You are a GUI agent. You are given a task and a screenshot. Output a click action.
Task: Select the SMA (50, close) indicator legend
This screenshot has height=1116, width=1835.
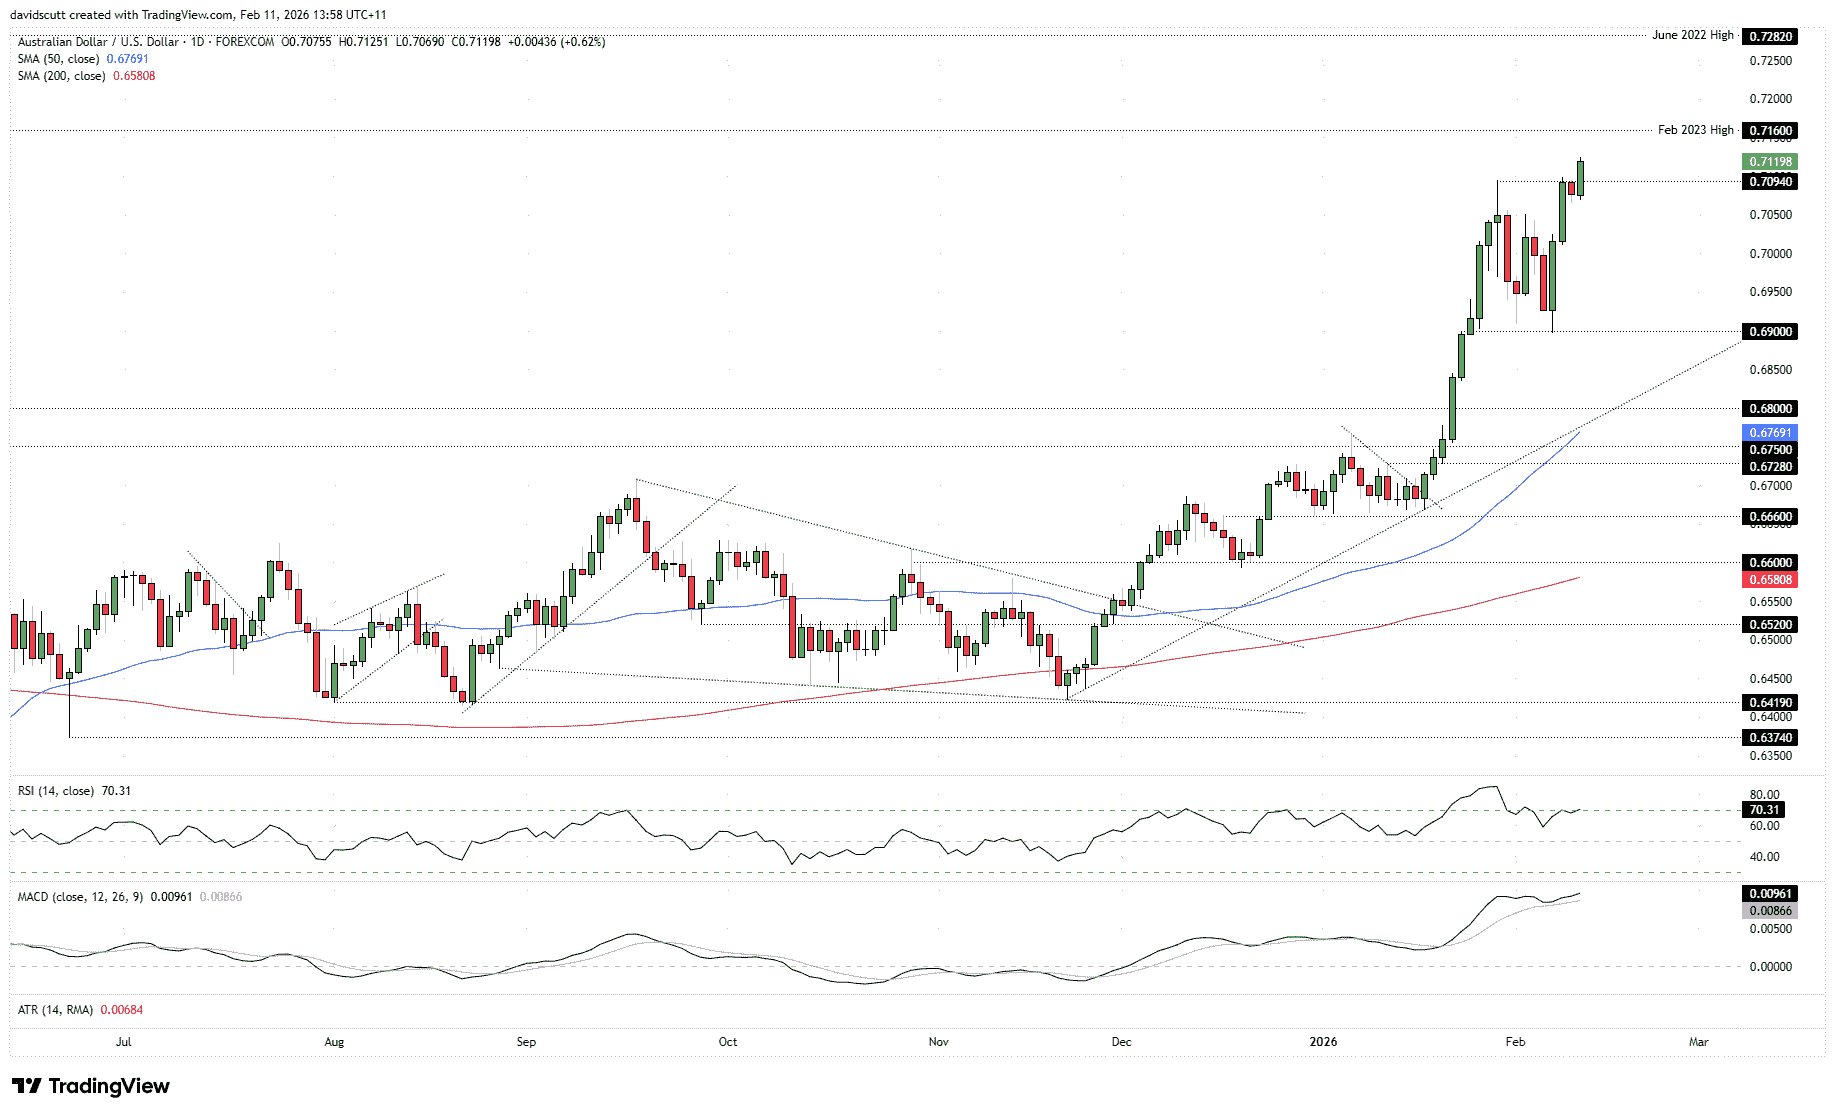83,59
